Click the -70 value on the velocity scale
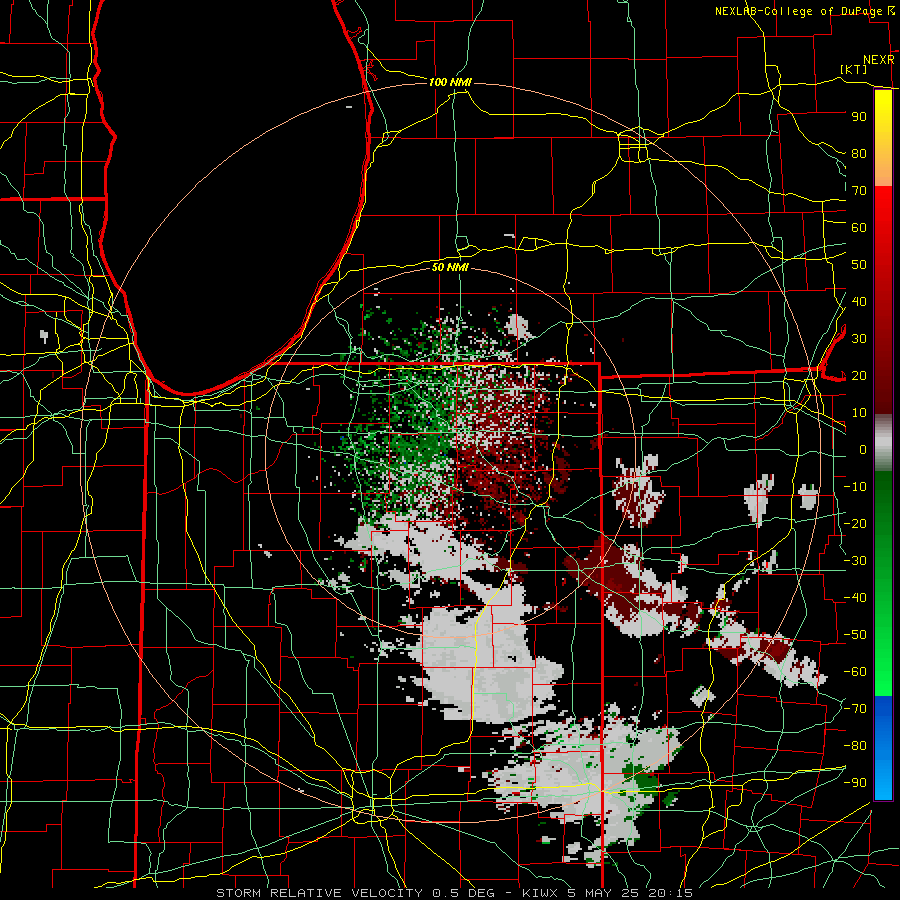 (855, 709)
